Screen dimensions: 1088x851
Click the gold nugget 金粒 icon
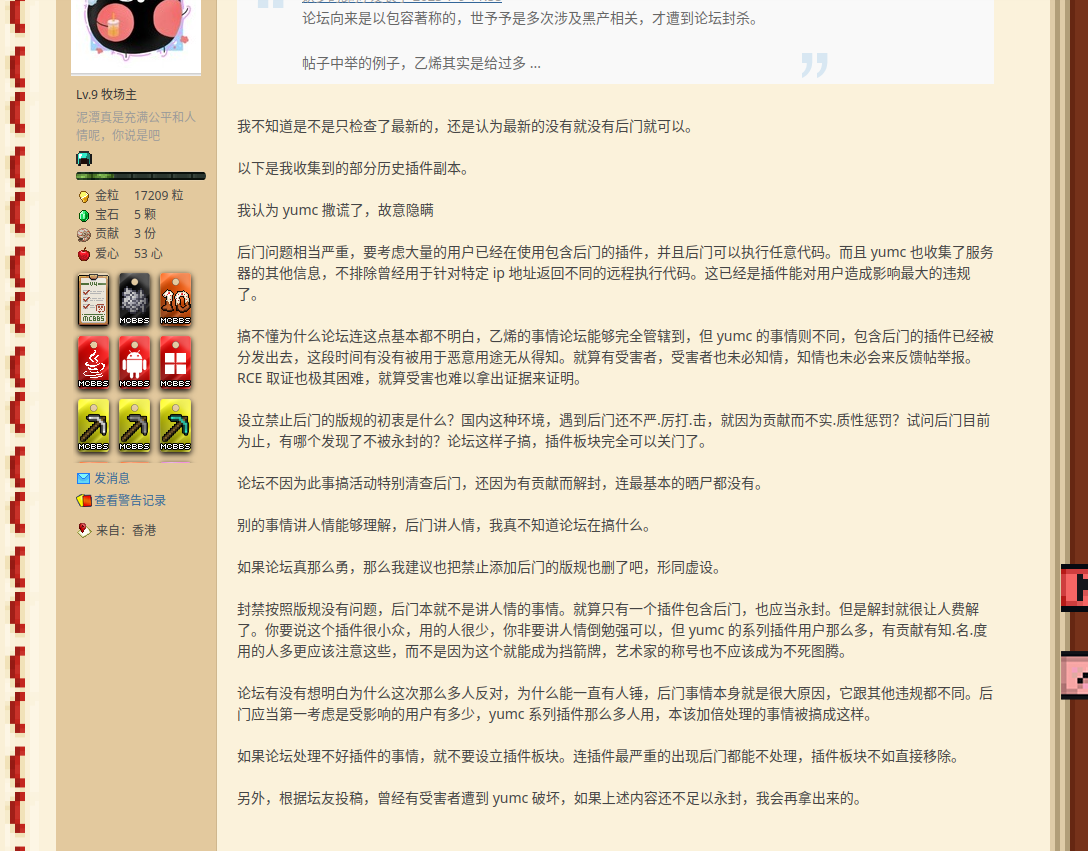coord(84,196)
